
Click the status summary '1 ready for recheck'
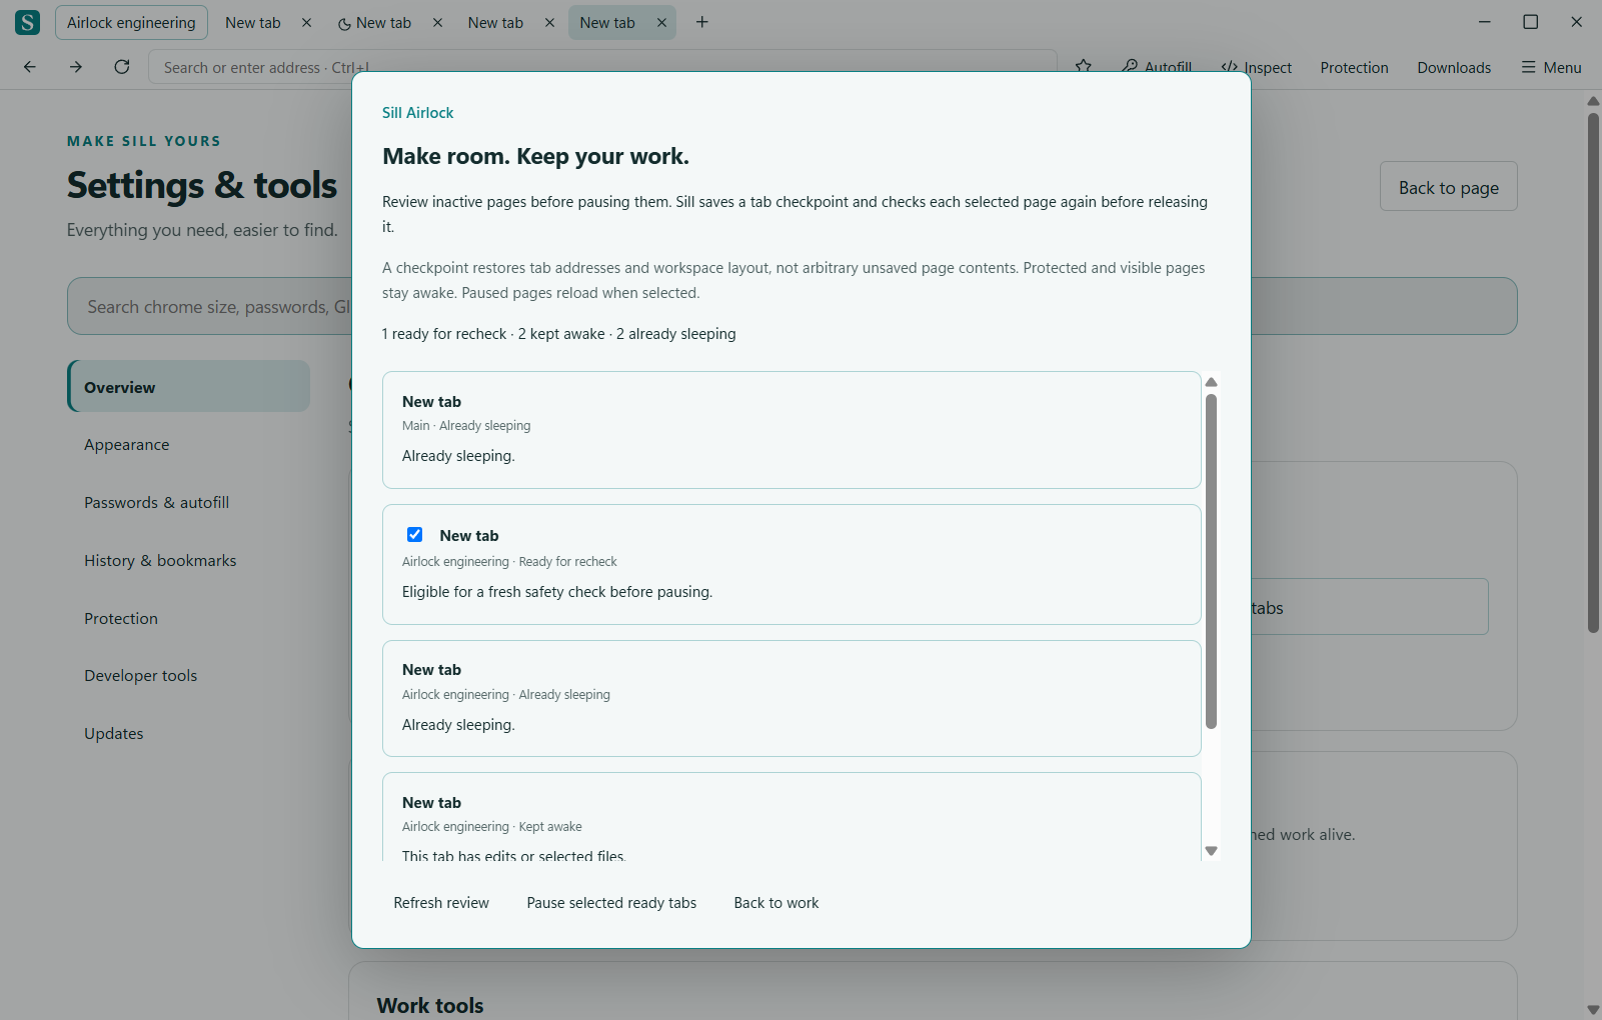coord(444,334)
